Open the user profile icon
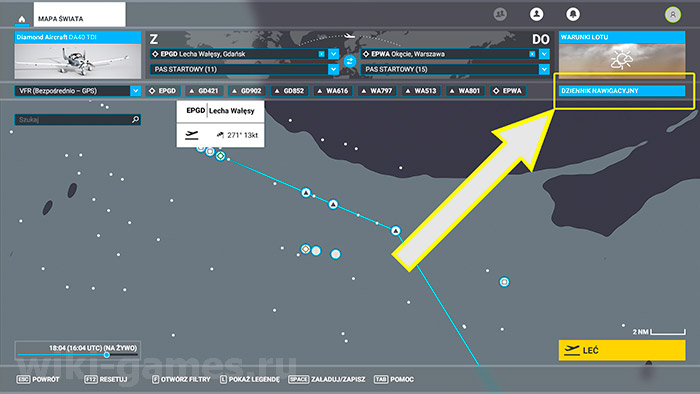Image resolution: width=700 pixels, height=394 pixels. (x=536, y=14)
